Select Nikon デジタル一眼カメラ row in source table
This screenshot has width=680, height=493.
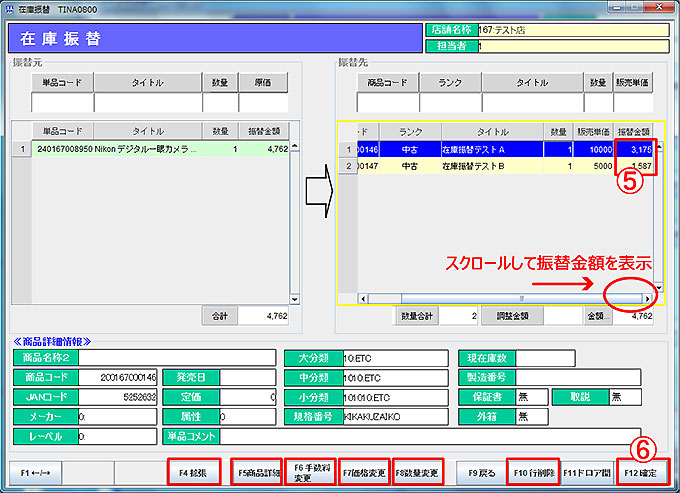pyautogui.click(x=150, y=149)
